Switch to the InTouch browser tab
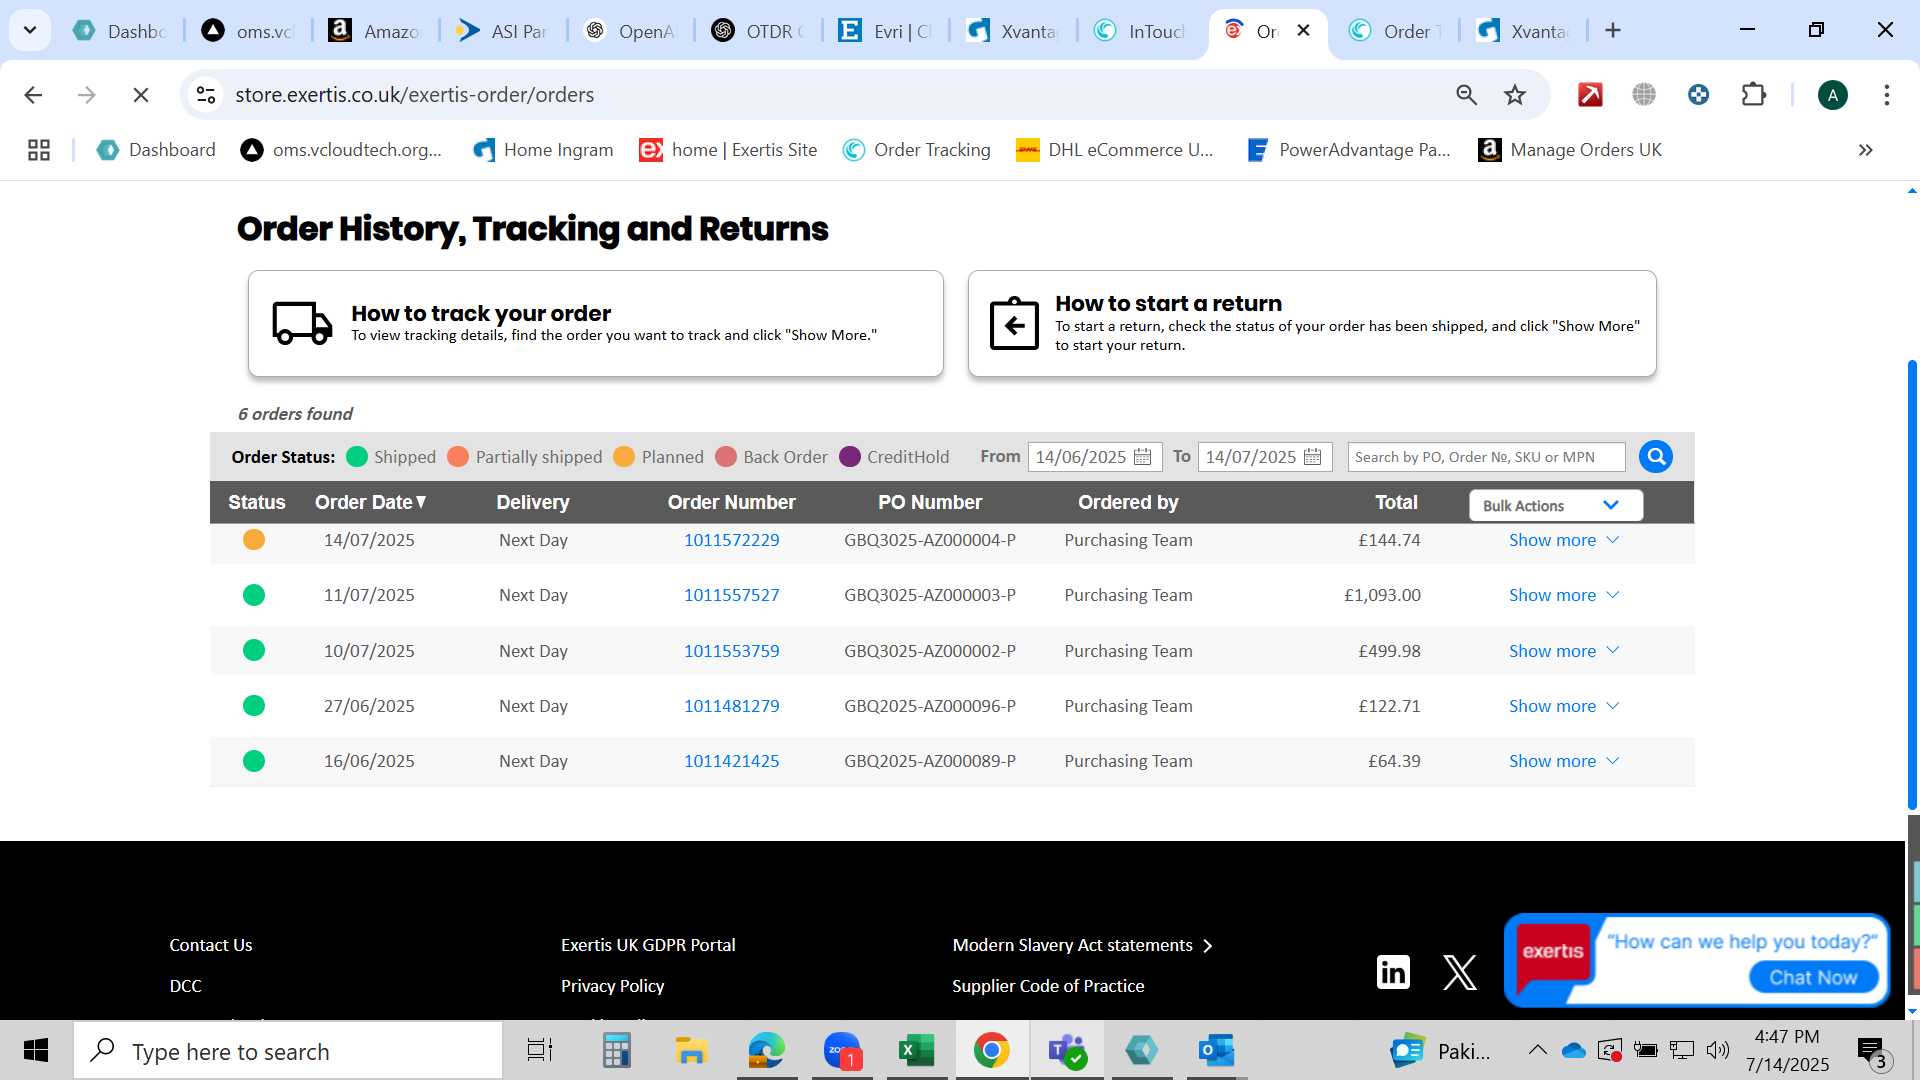The image size is (1920, 1080). pyautogui.click(x=1140, y=31)
